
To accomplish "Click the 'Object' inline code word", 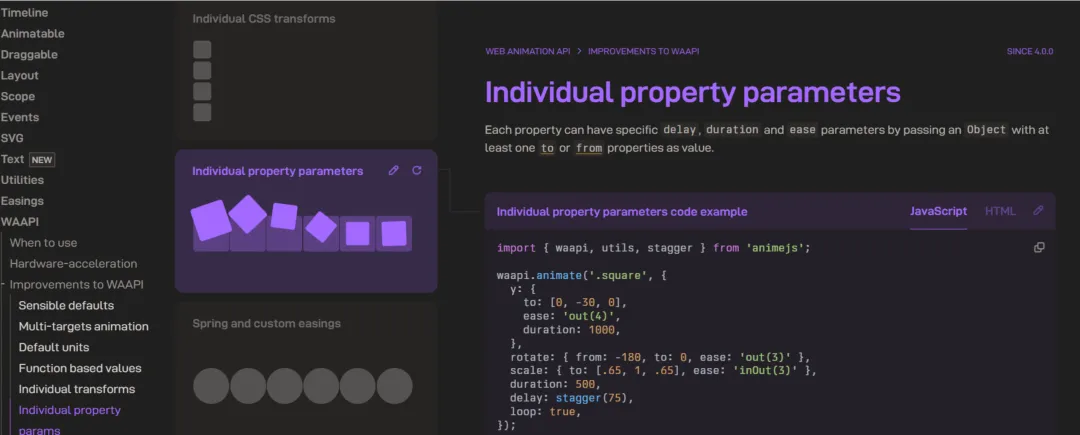I will [x=986, y=129].
